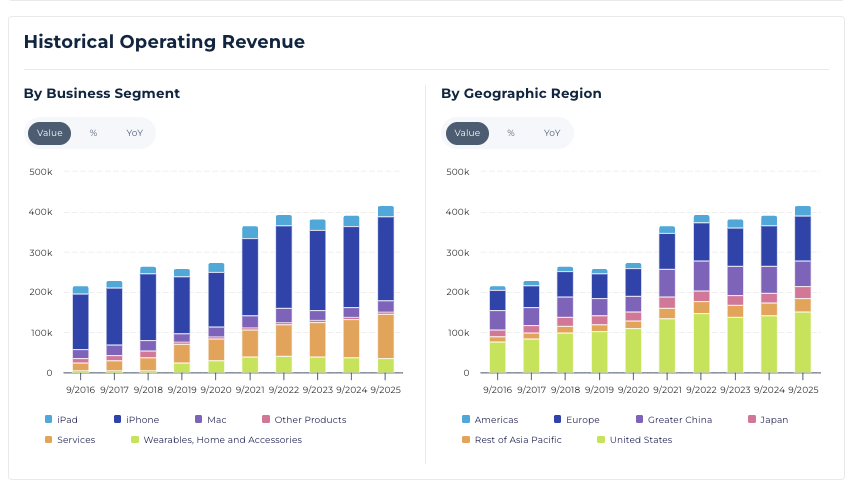Show YoY view for Business Segment chart
858x491 pixels.
134,133
